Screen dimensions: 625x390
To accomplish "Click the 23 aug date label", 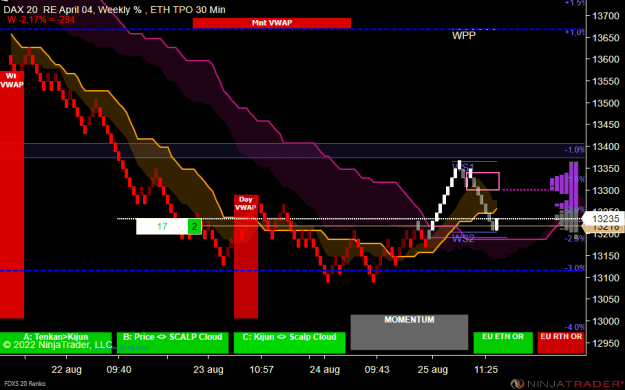I will tap(208, 370).
